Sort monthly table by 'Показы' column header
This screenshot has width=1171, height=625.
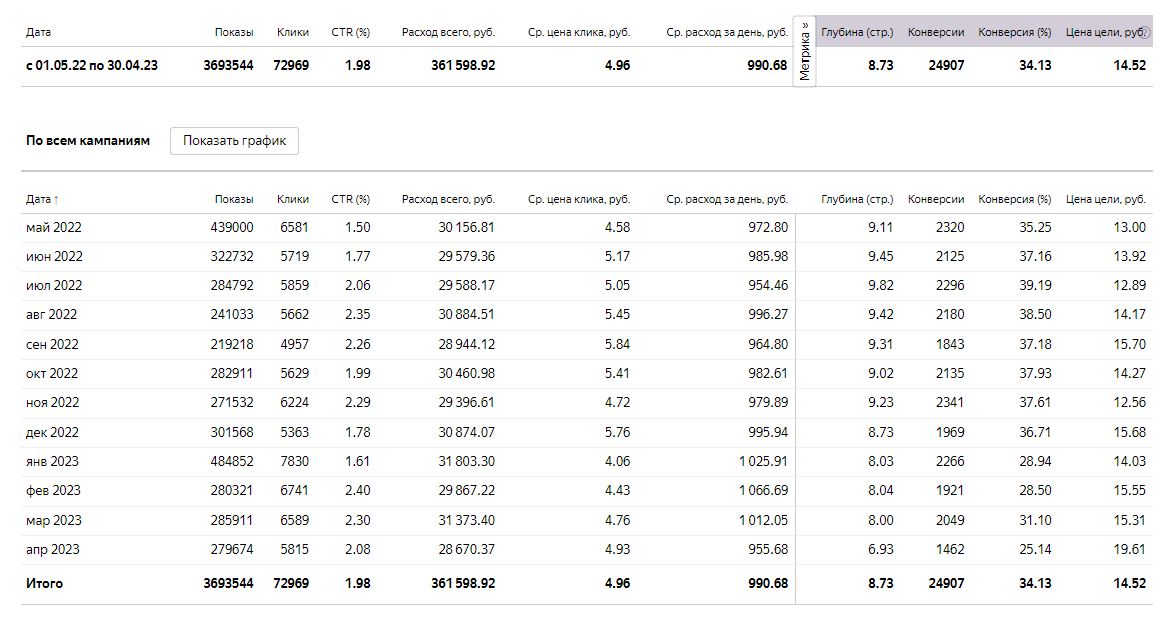[234, 199]
